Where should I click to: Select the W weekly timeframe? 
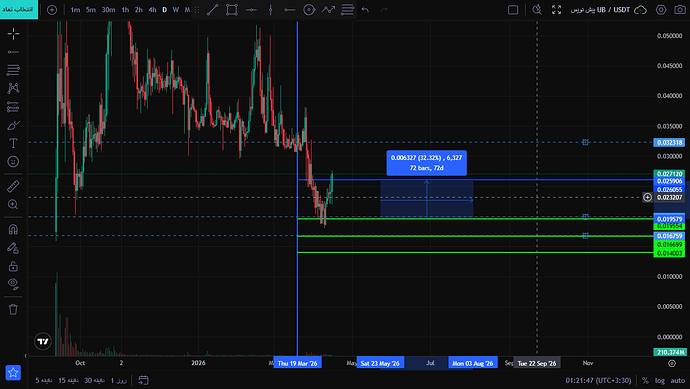tap(176, 10)
